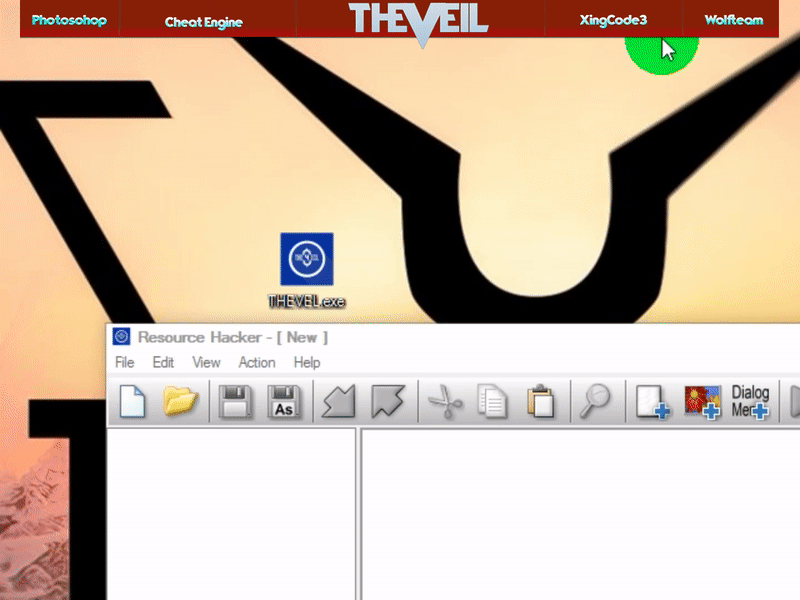Open the Help menu
This screenshot has height=600, width=800.
click(x=307, y=362)
